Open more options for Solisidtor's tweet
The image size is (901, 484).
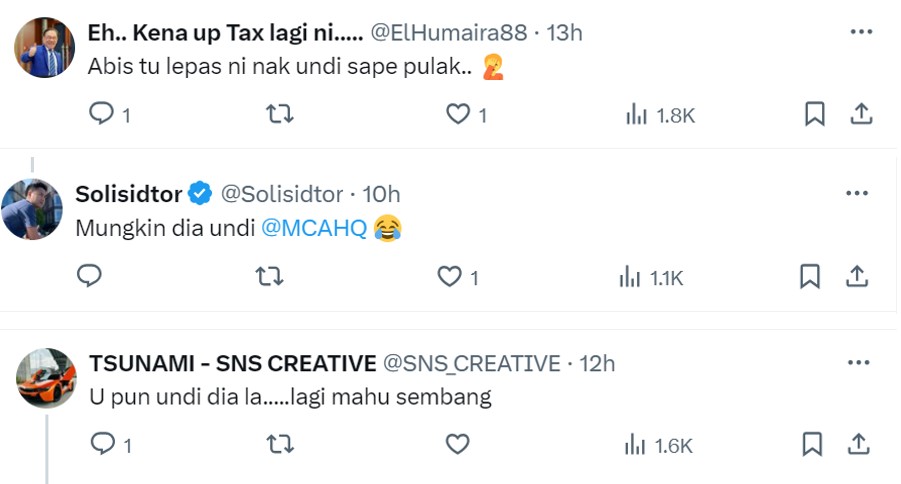(x=857, y=193)
